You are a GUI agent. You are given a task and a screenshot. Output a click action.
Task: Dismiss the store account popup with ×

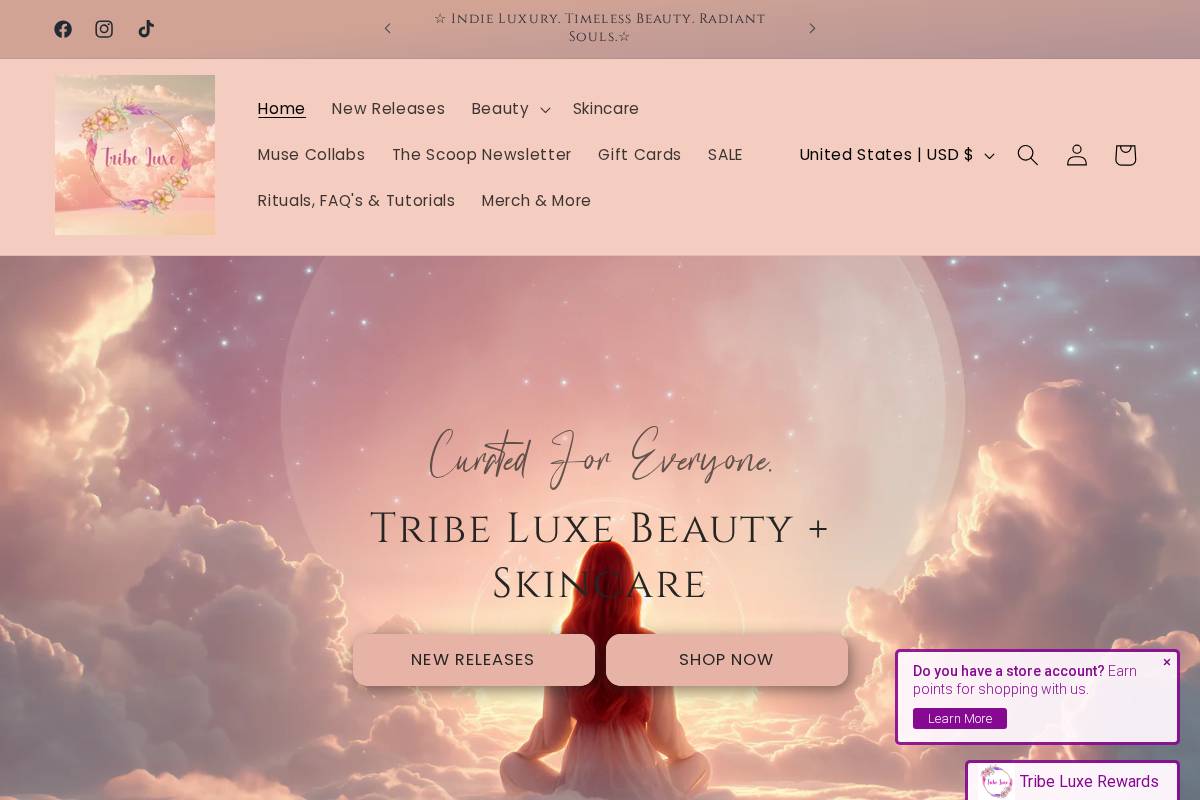[1166, 662]
